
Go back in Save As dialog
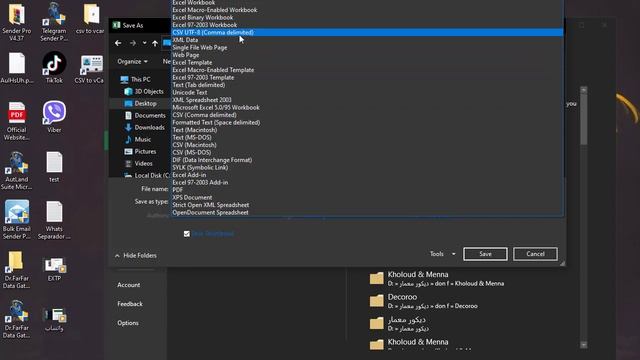point(118,43)
